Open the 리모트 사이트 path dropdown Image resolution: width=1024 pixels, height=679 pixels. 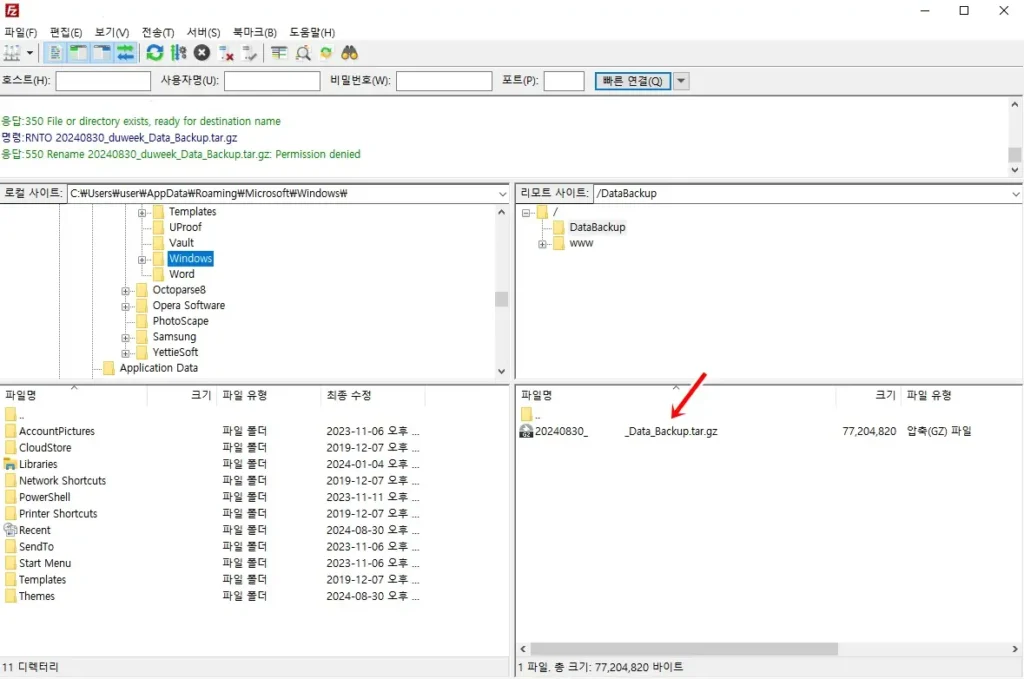coord(1016,194)
